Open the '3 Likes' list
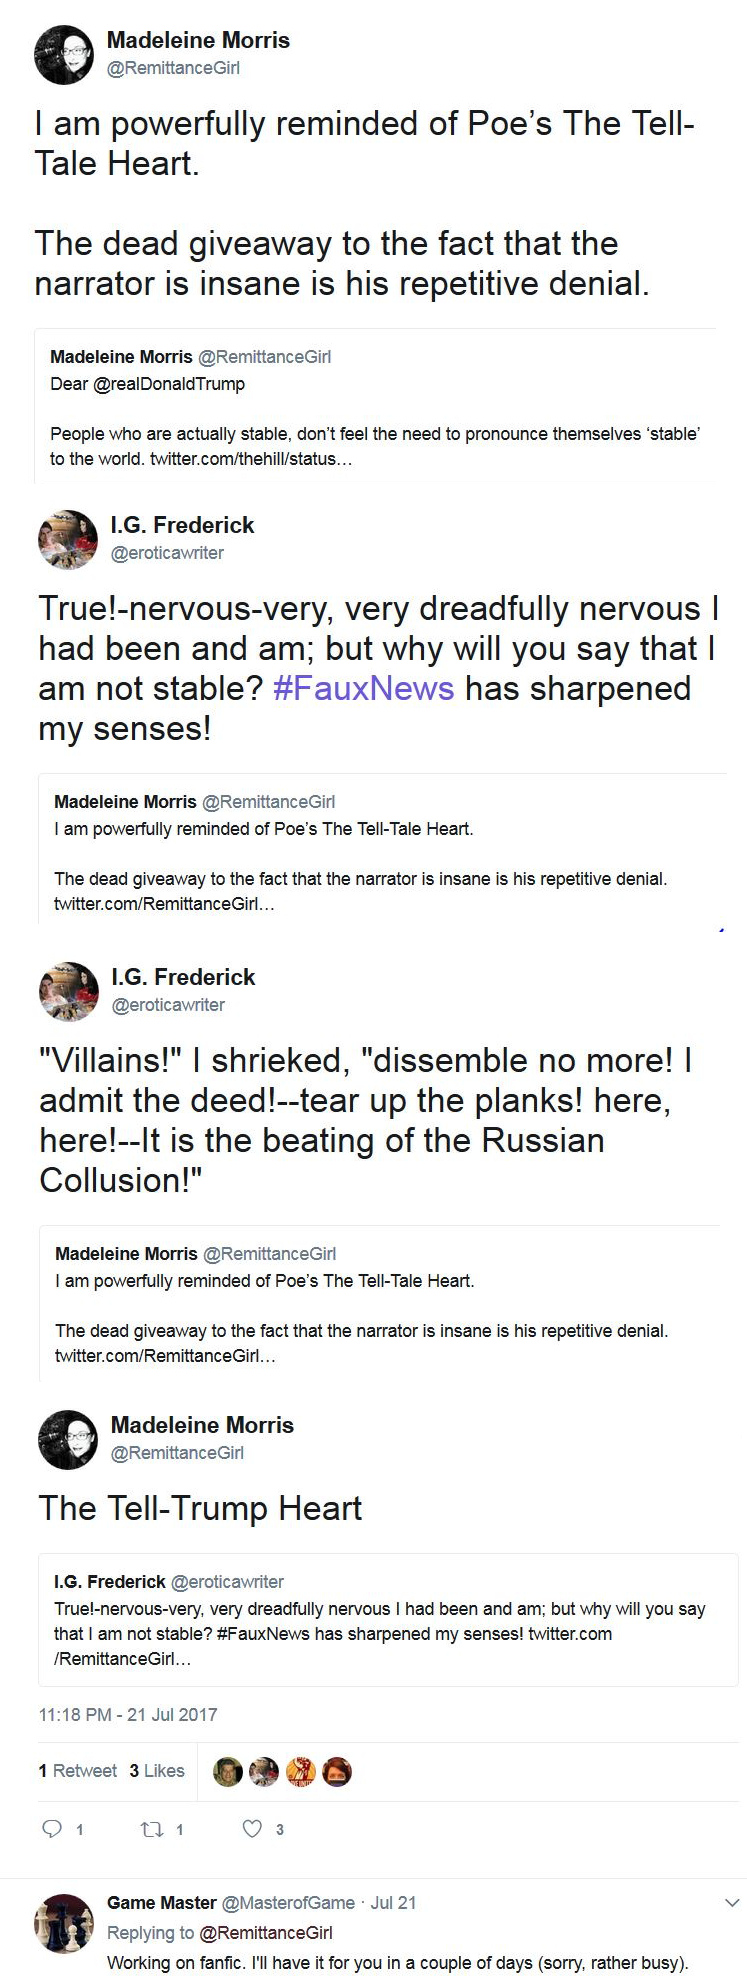The width and height of the screenshot is (747, 1988). (157, 1771)
